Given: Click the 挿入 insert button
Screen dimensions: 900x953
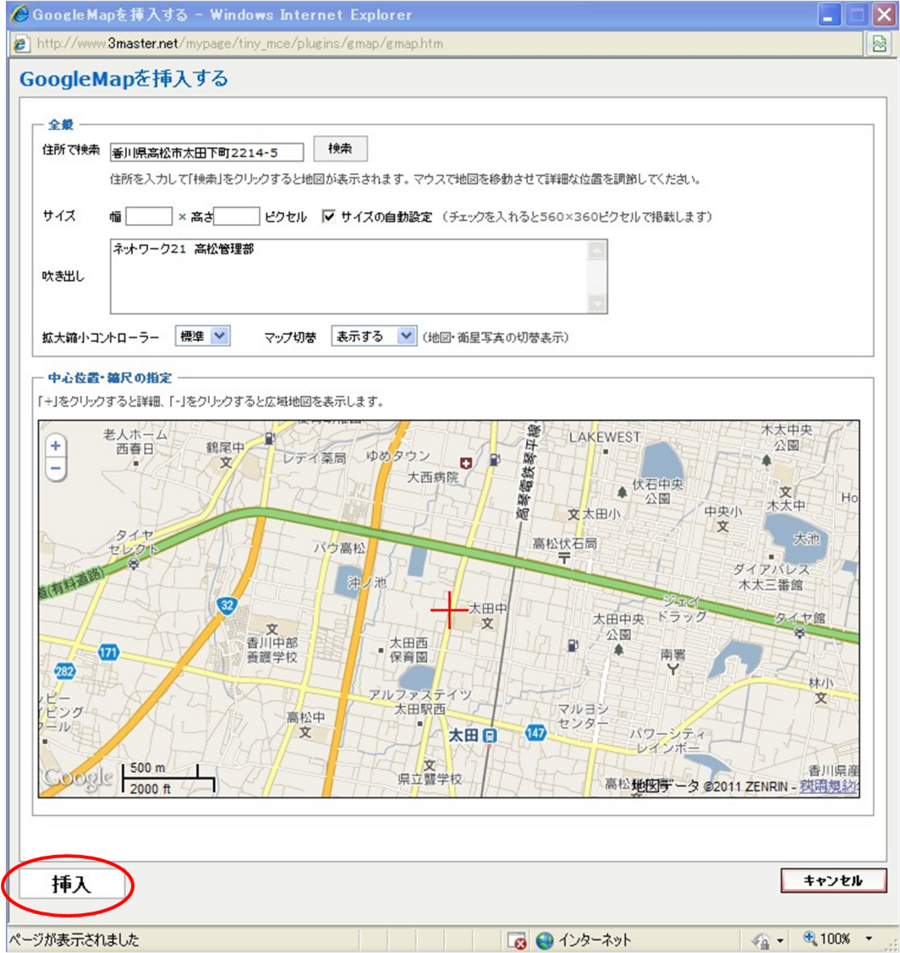Looking at the screenshot, I should (72, 884).
